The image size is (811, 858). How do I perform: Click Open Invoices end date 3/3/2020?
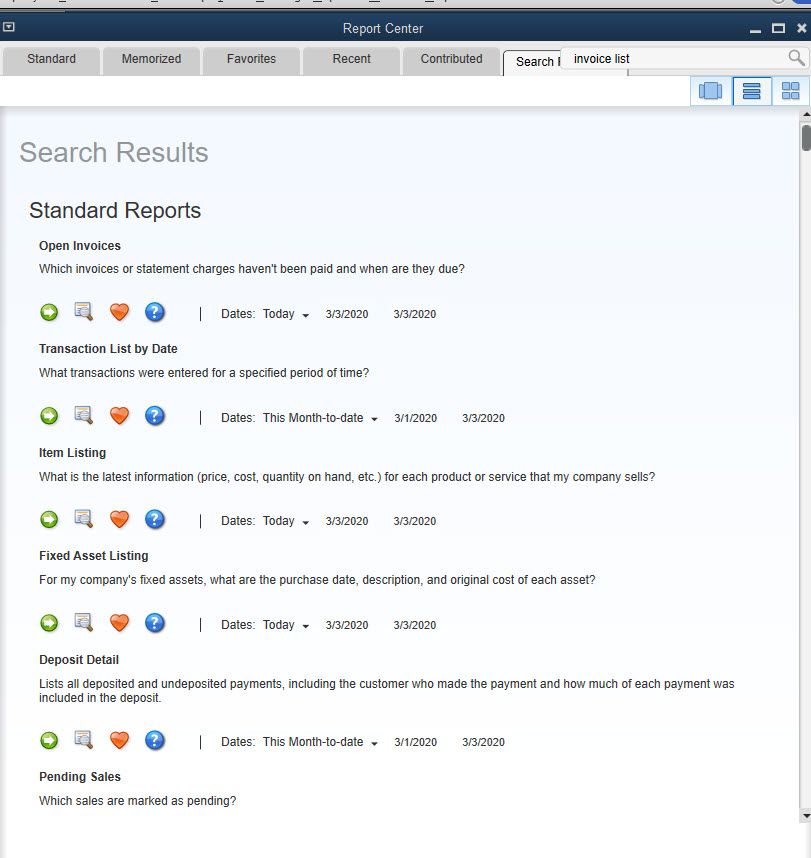[x=415, y=314]
